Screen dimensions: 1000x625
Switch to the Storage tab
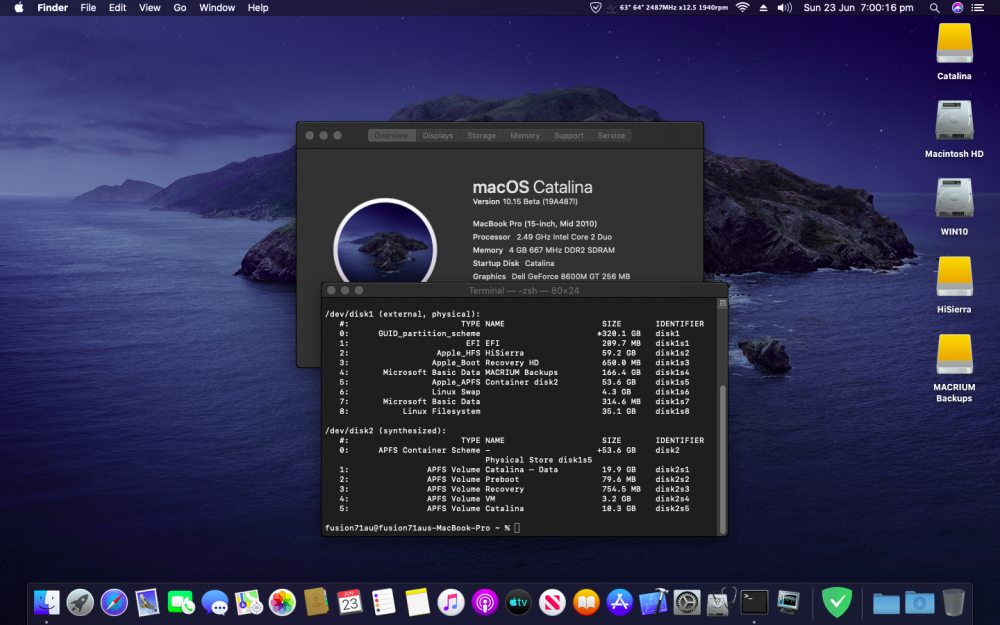tap(482, 135)
